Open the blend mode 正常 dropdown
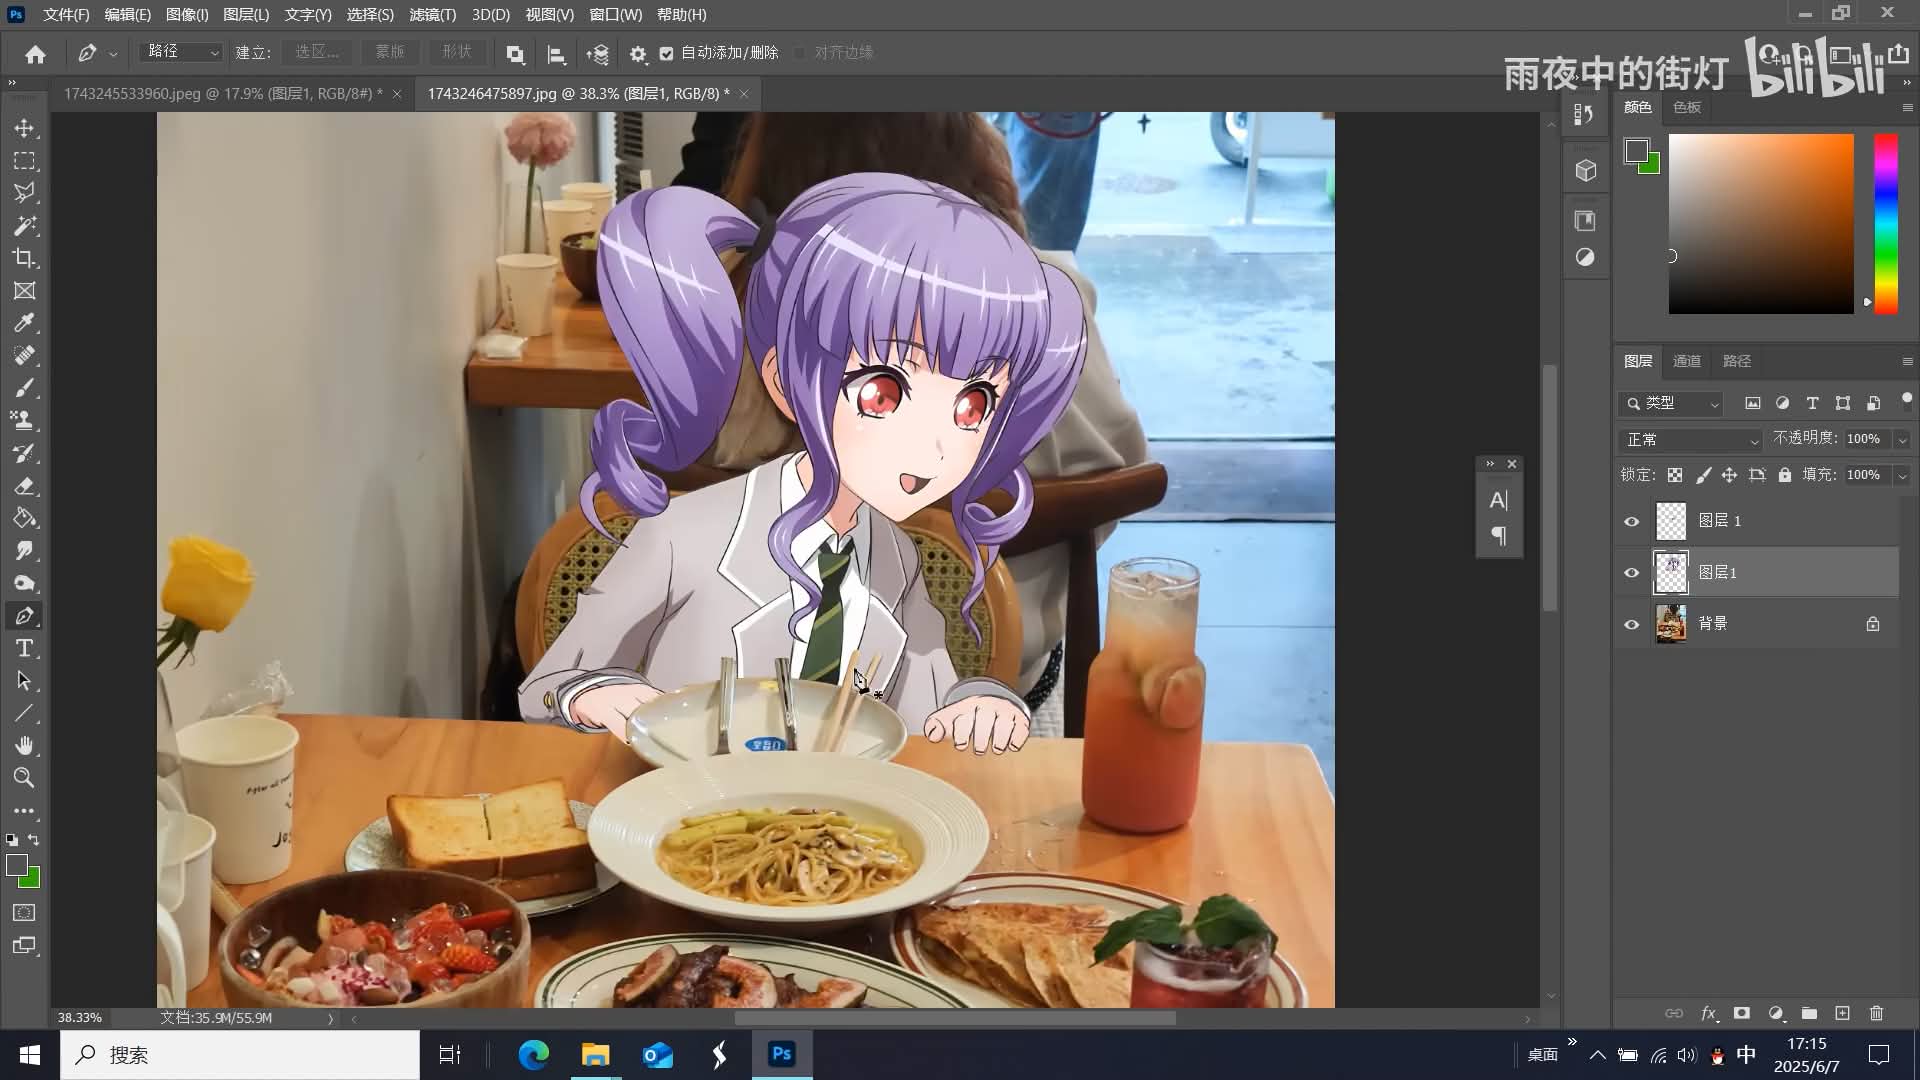 1690,440
